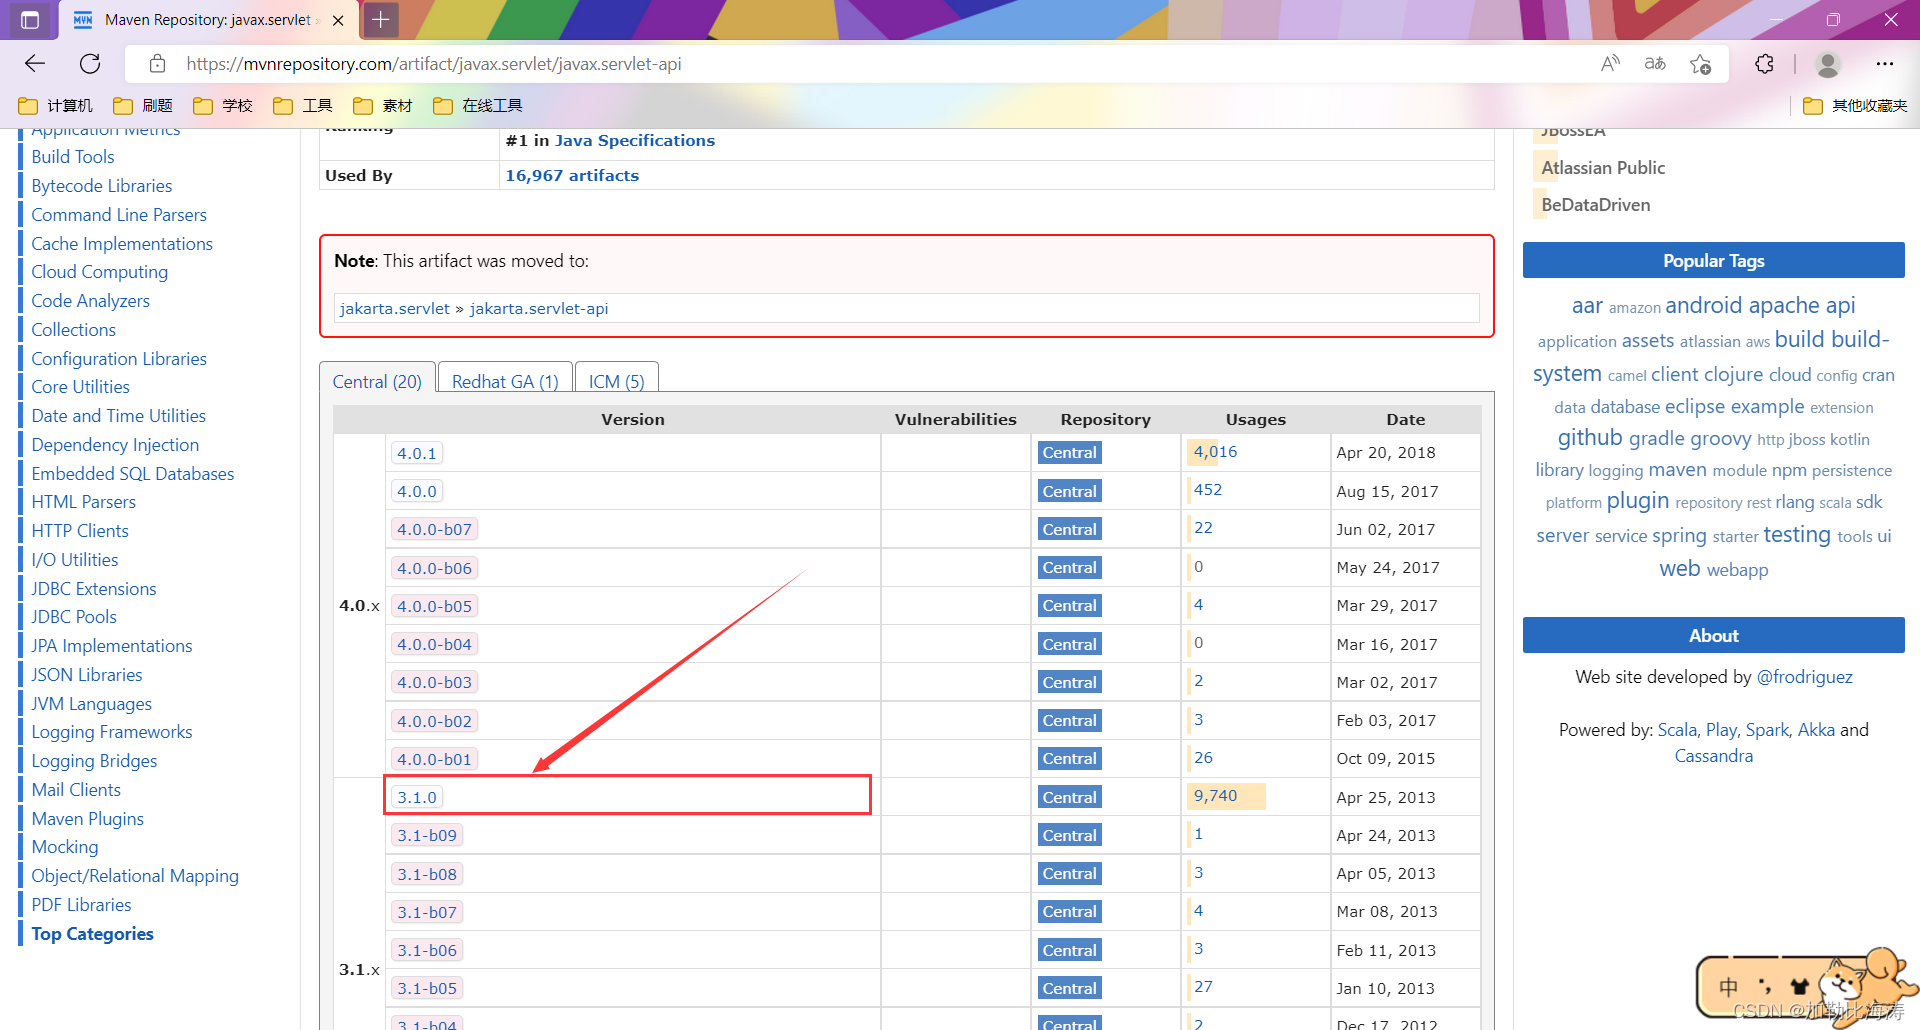The height and width of the screenshot is (1030, 1920).
Task: Open the 素材 bookmarks folder
Action: coord(383,106)
